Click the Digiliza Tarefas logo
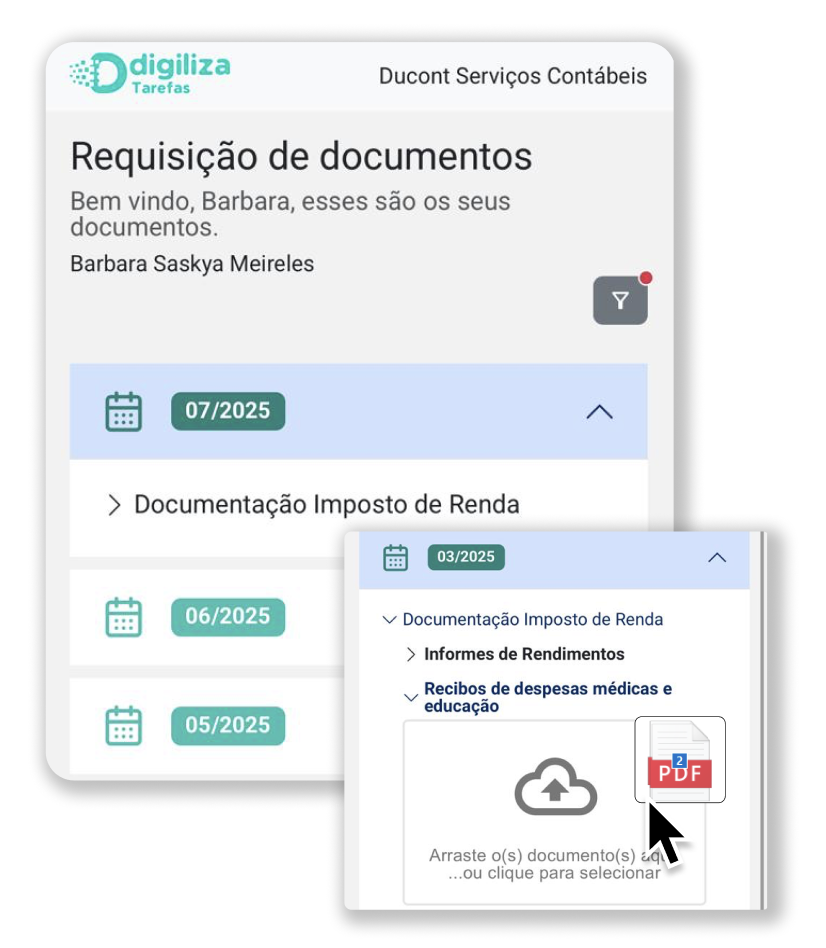 point(150,73)
